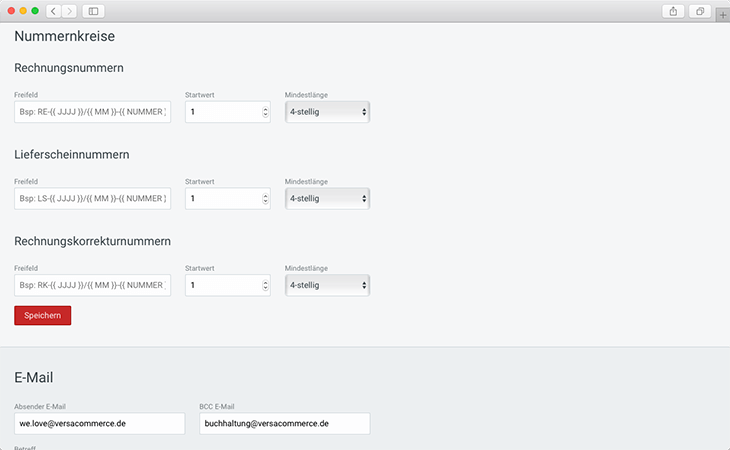Image resolution: width=730 pixels, height=450 pixels.
Task: Adjust Lieferscheinnummern Startwert stepper arrows
Action: (x=265, y=199)
